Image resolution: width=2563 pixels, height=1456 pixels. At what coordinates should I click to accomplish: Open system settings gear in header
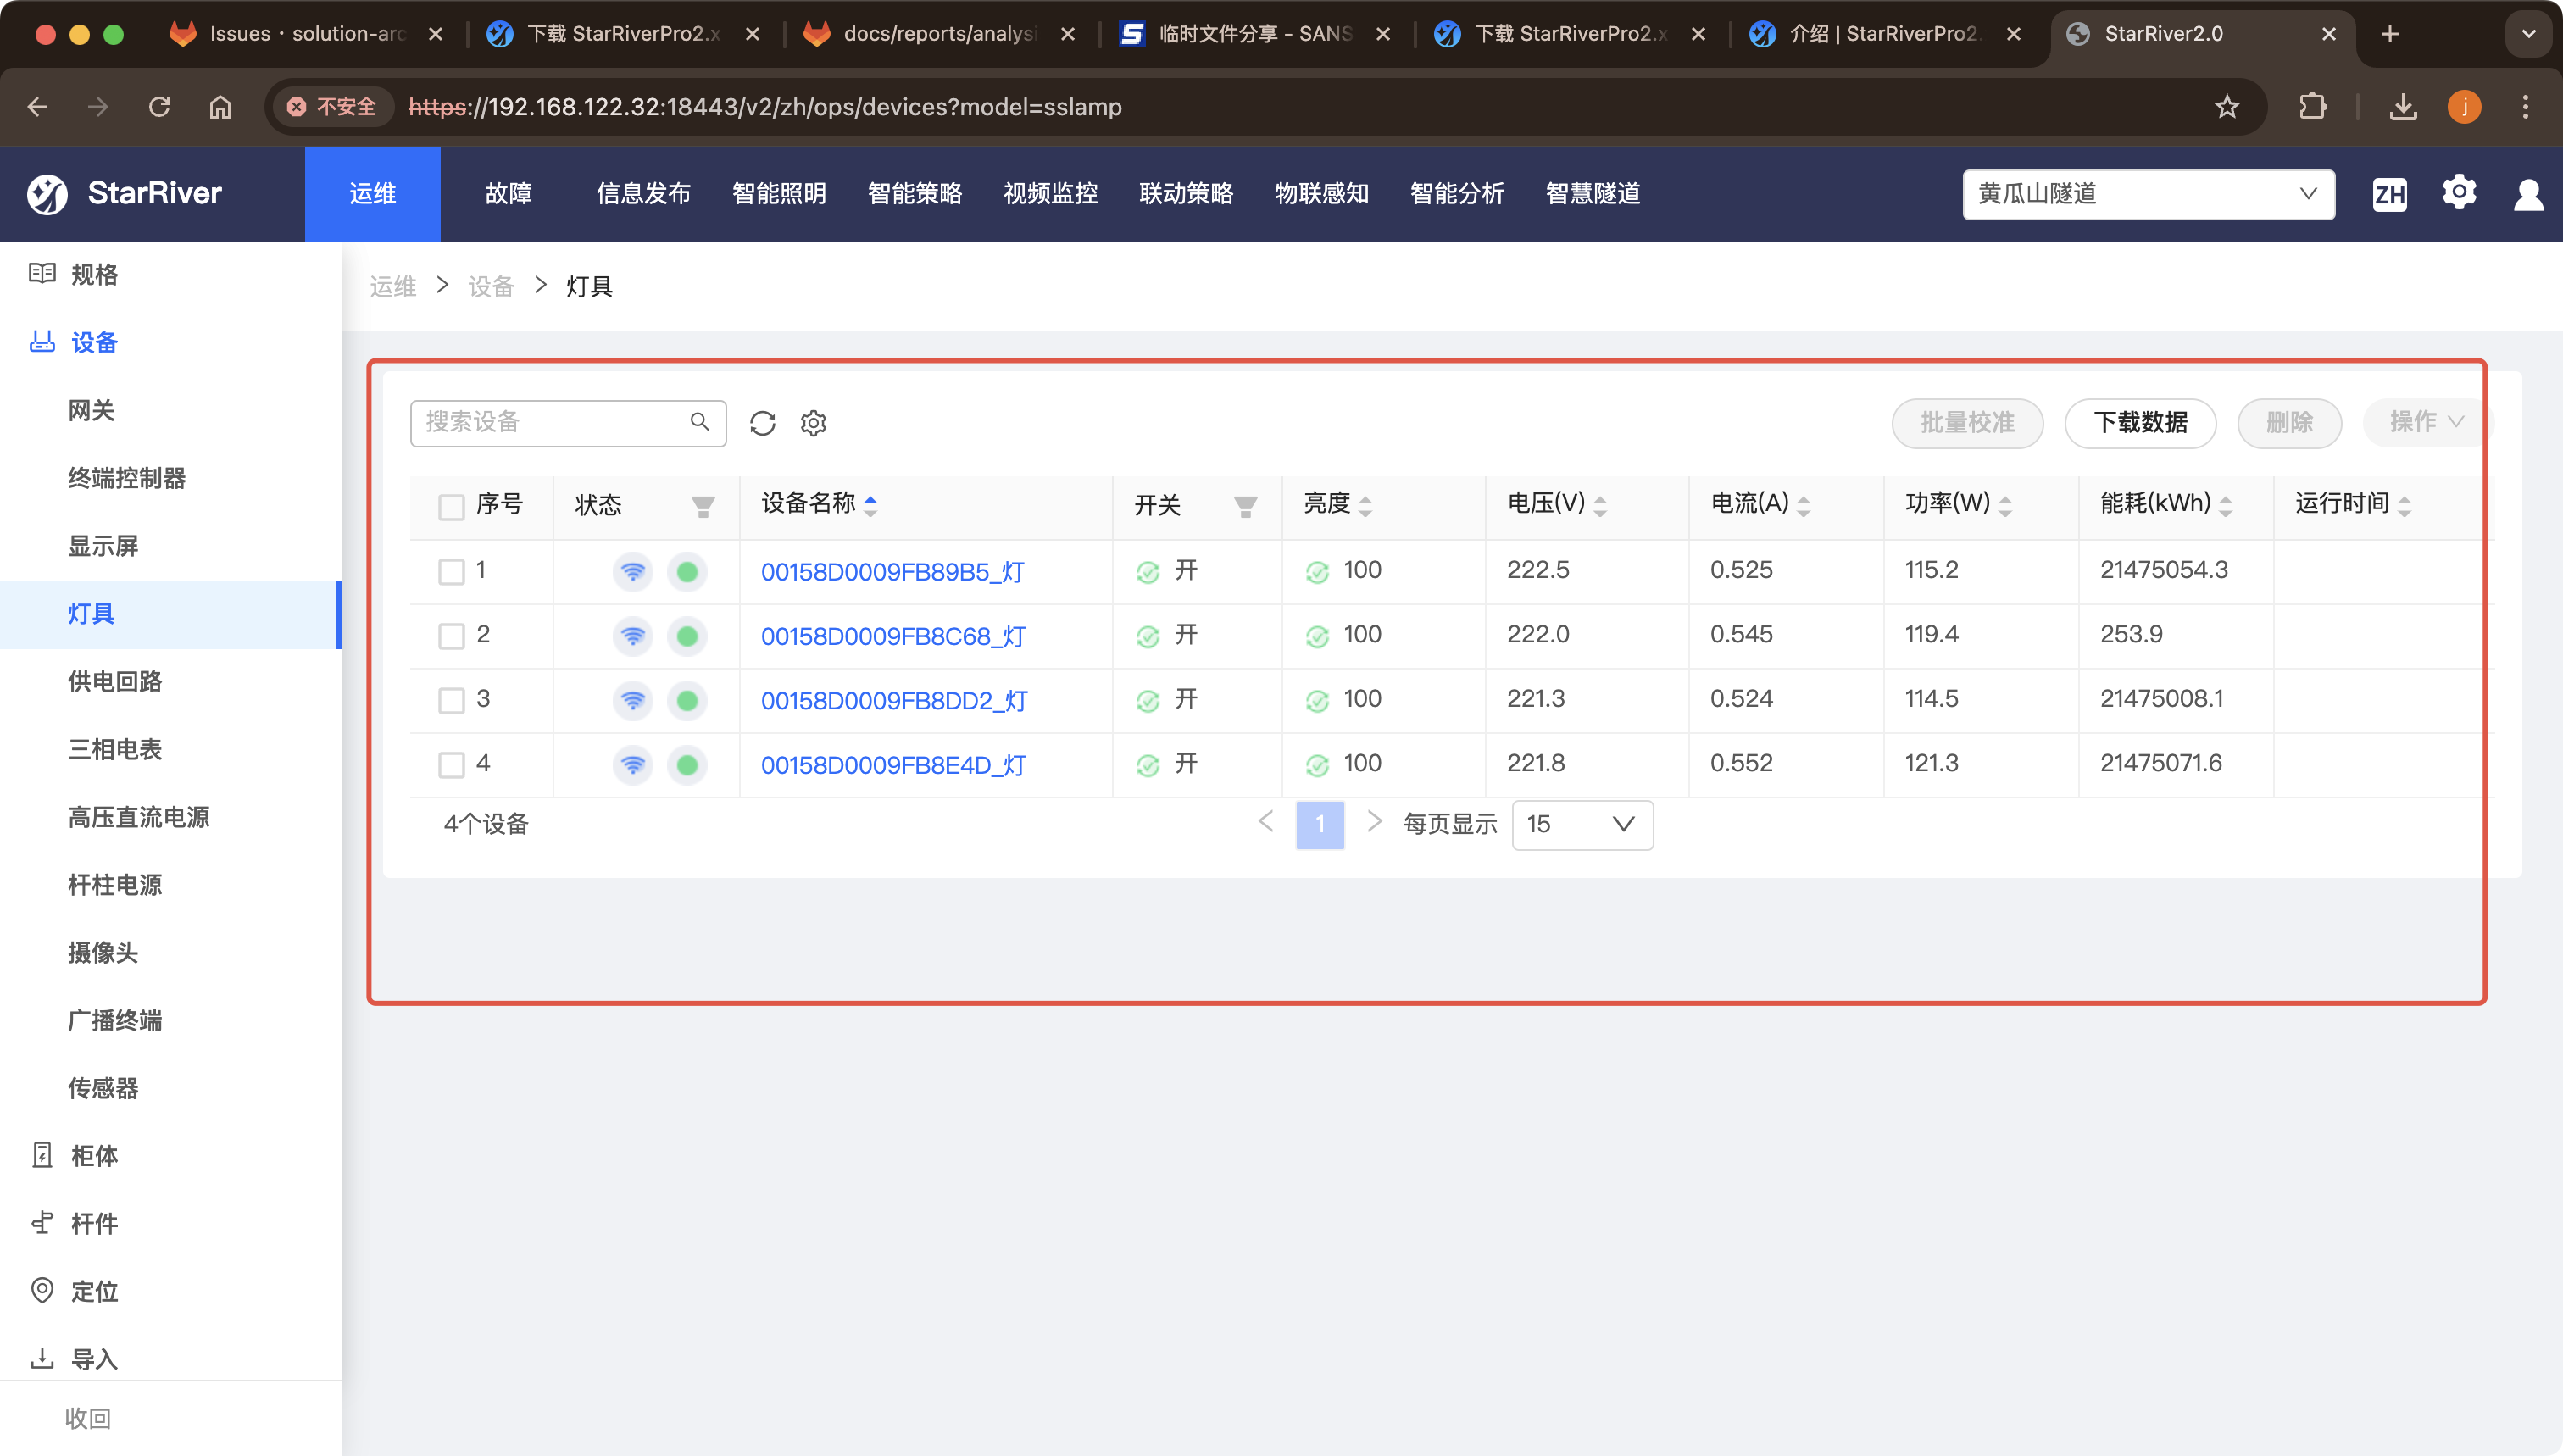coord(2459,192)
